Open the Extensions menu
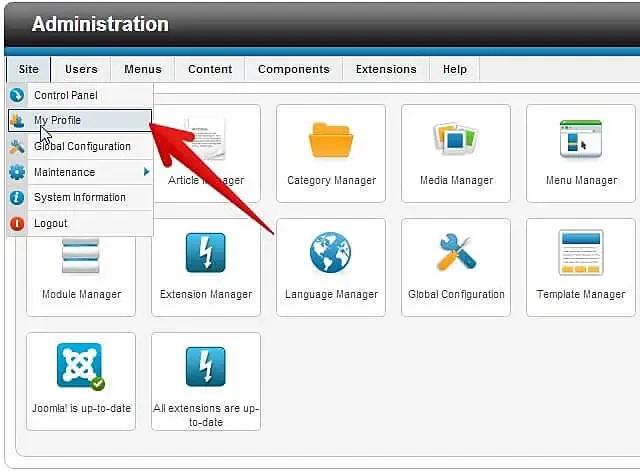Image resolution: width=640 pixels, height=471 pixels. pyautogui.click(x=386, y=69)
